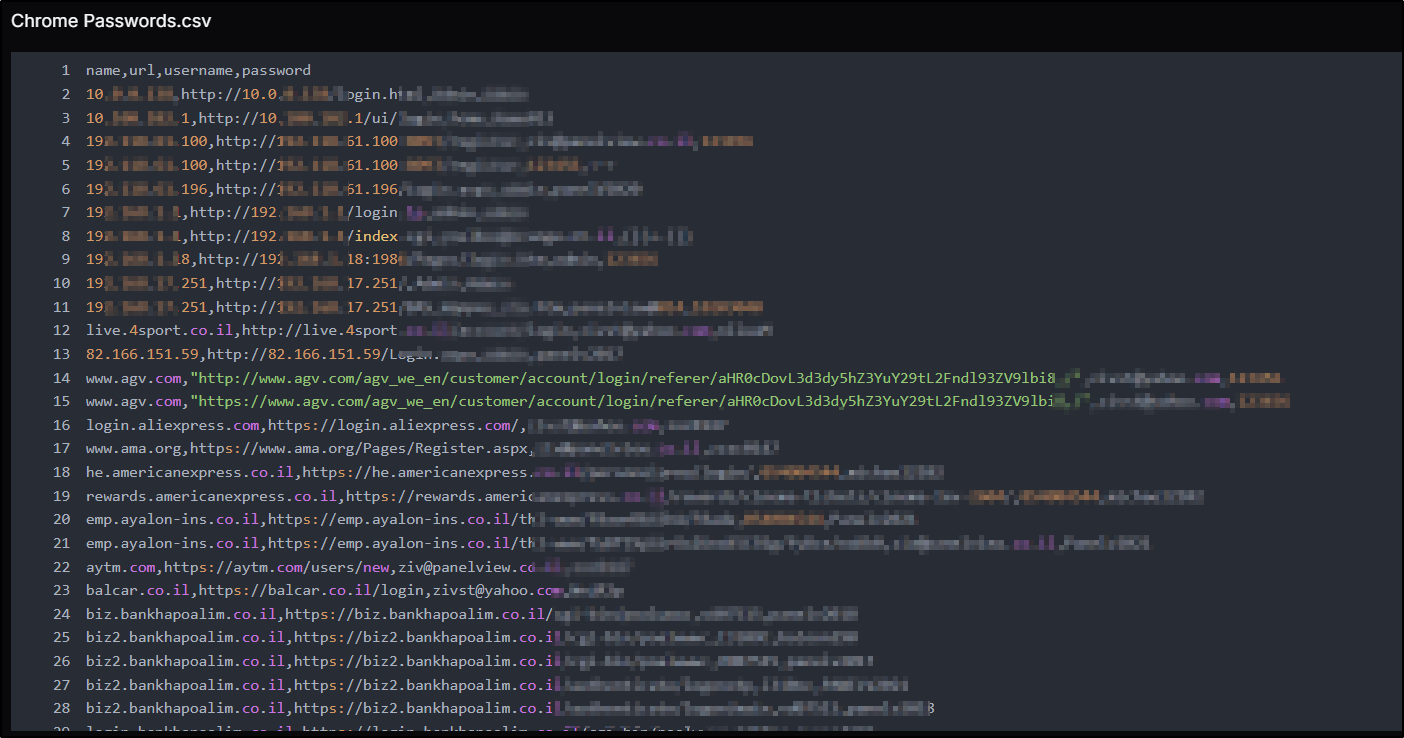Click line number 24 in the gutter
1404x738 pixels.
pyautogui.click(x=61, y=614)
